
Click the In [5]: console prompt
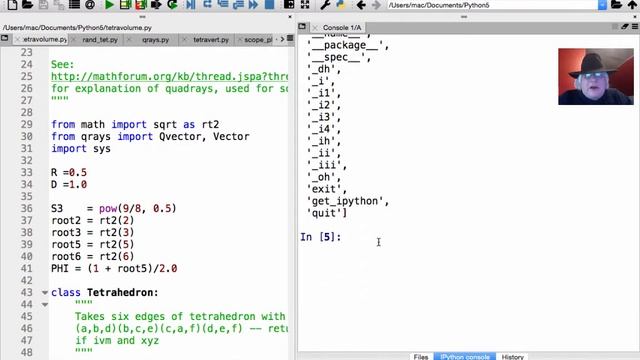click(321, 237)
